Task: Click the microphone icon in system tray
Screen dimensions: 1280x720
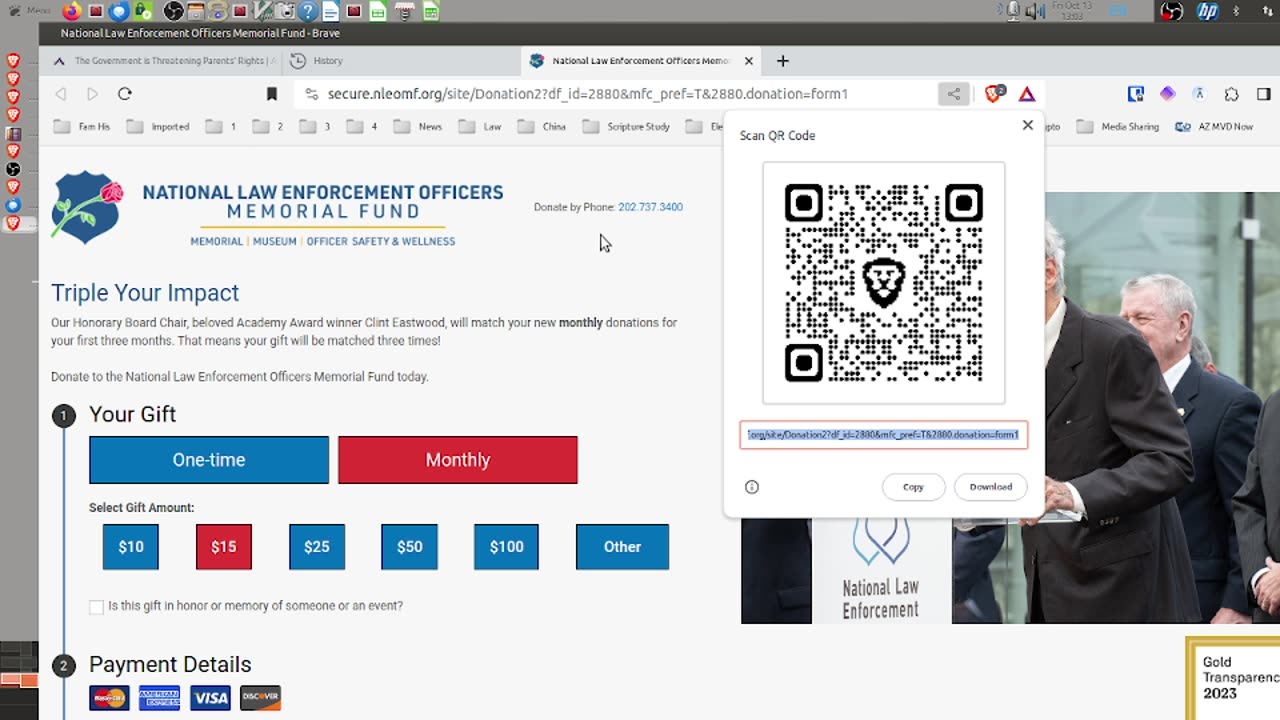Action: pos(1013,11)
